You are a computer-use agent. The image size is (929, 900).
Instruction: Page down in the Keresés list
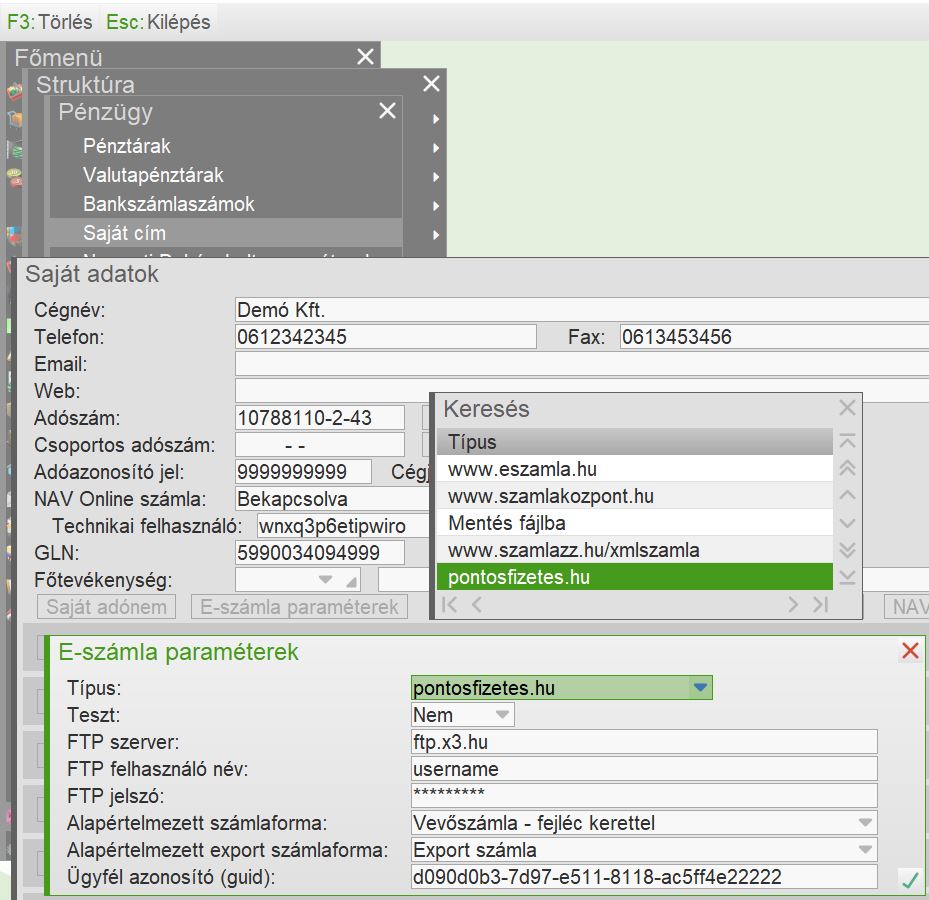(x=847, y=550)
